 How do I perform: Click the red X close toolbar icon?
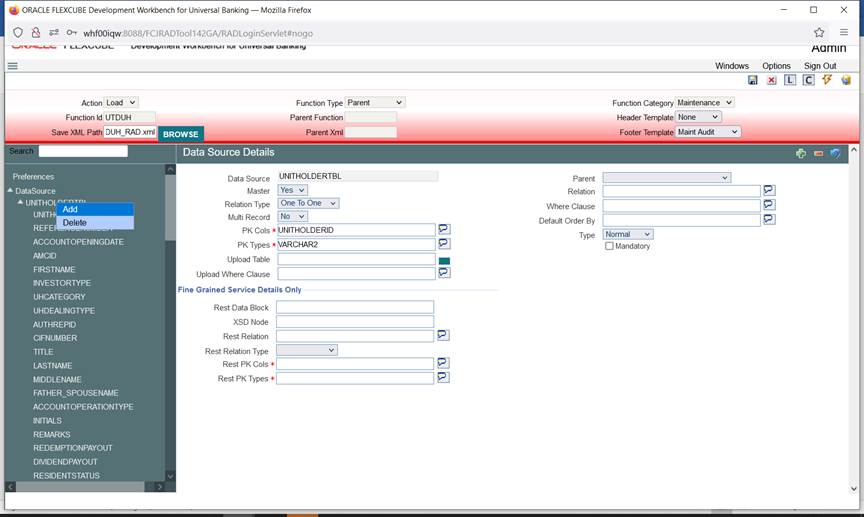pos(771,80)
